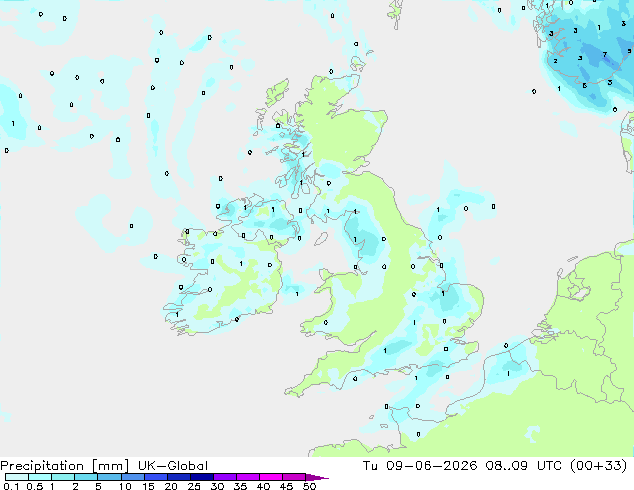This screenshot has width=634, height=490.
Task: Click the '0.1' legend scale value
Action: (11, 486)
